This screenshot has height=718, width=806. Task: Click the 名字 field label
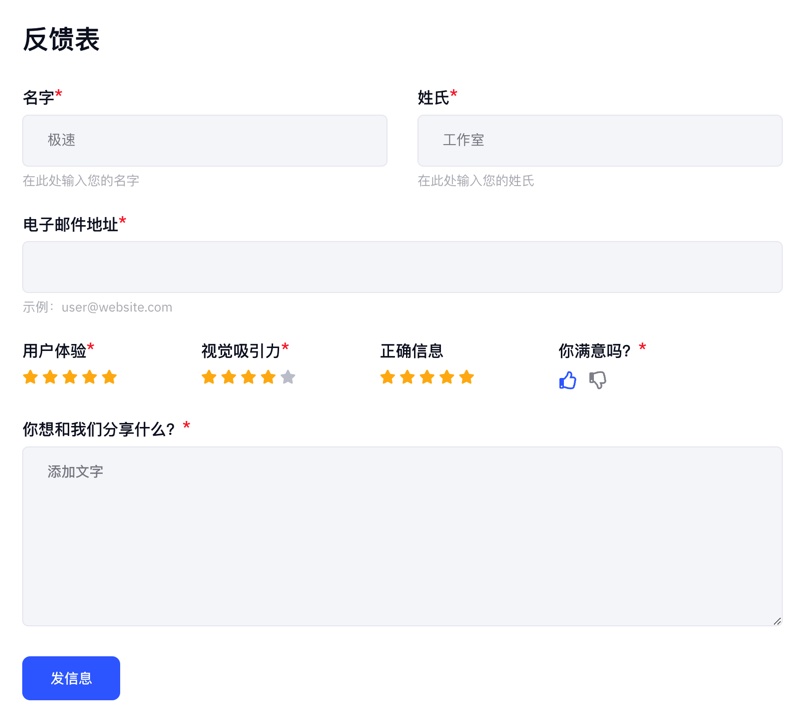click(x=39, y=97)
